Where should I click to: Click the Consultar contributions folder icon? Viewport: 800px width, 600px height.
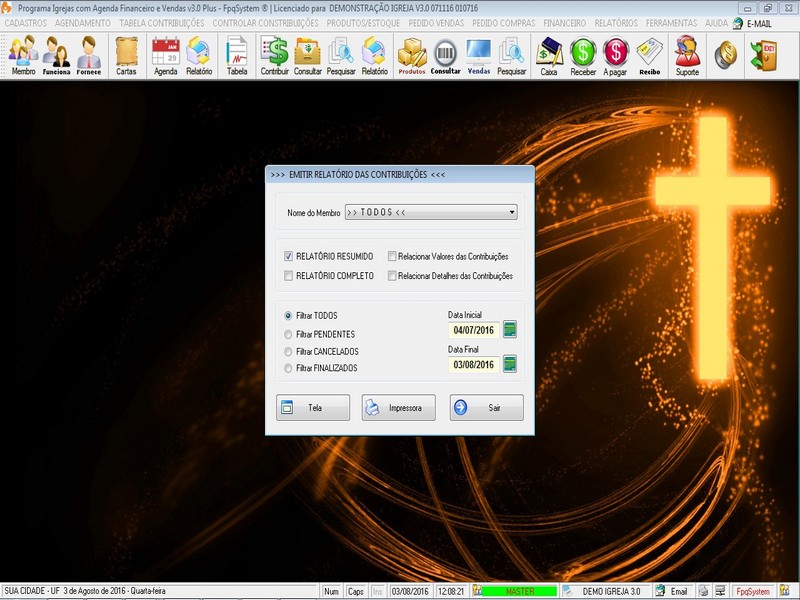pyautogui.click(x=308, y=56)
